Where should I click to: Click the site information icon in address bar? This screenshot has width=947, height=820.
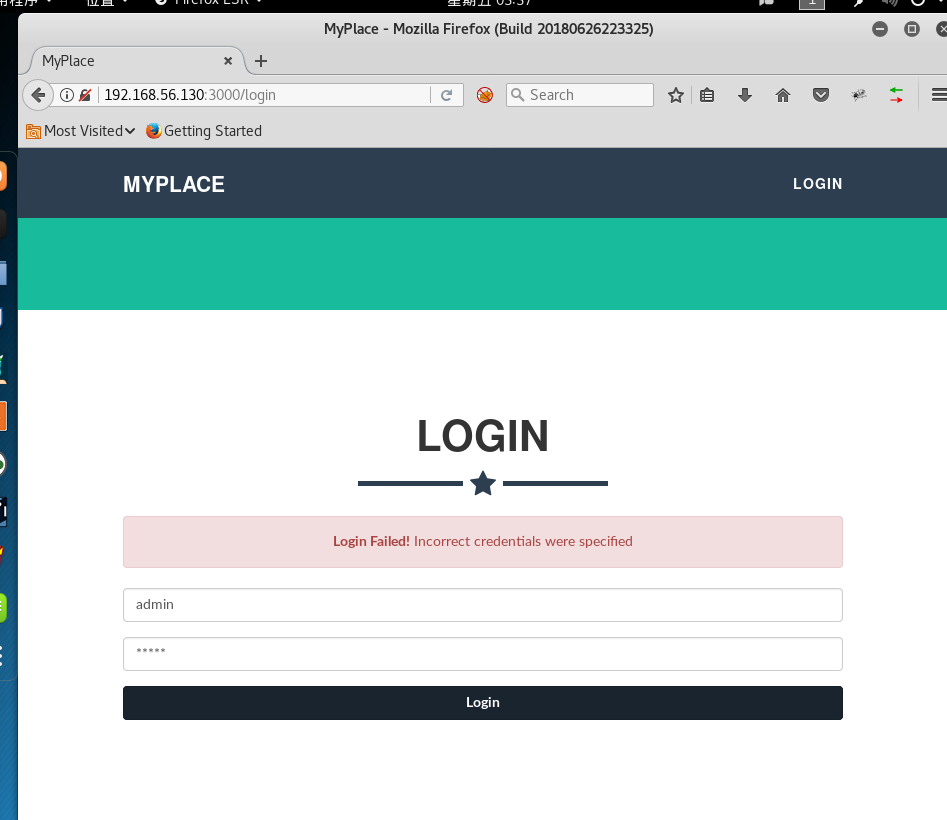66,94
